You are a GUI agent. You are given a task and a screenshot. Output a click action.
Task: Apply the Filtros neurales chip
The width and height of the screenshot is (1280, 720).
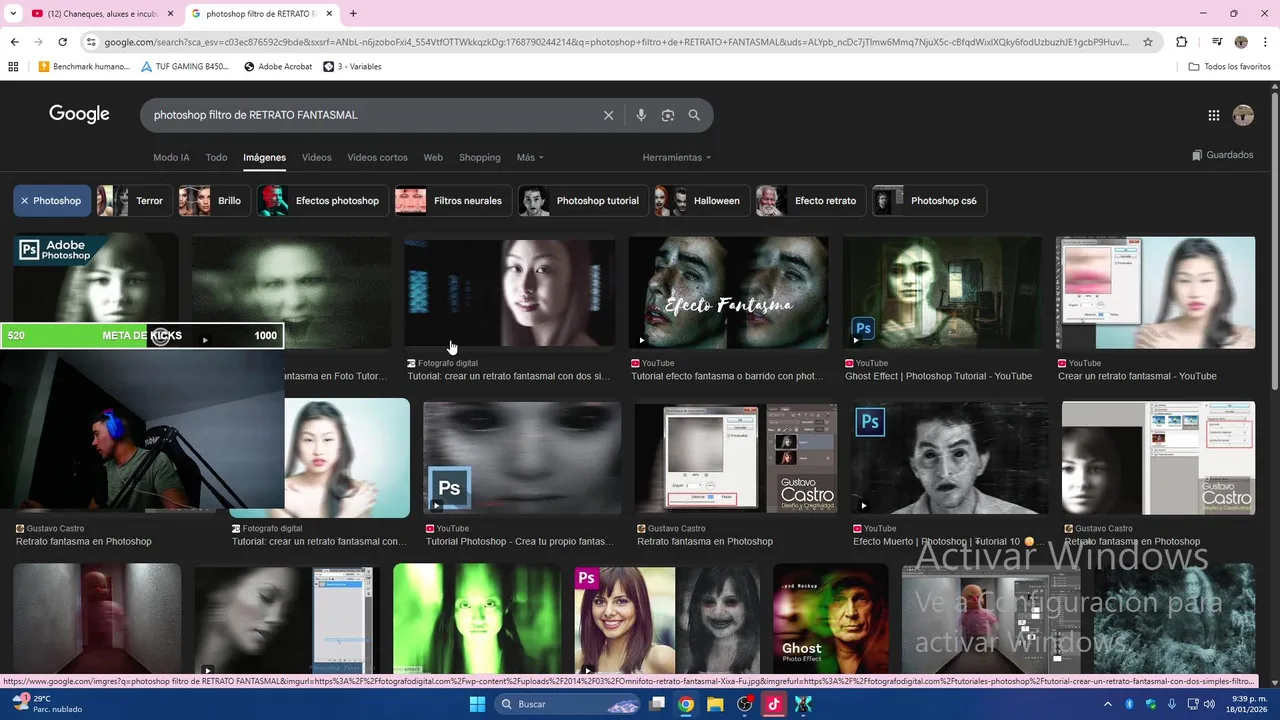[454, 201]
